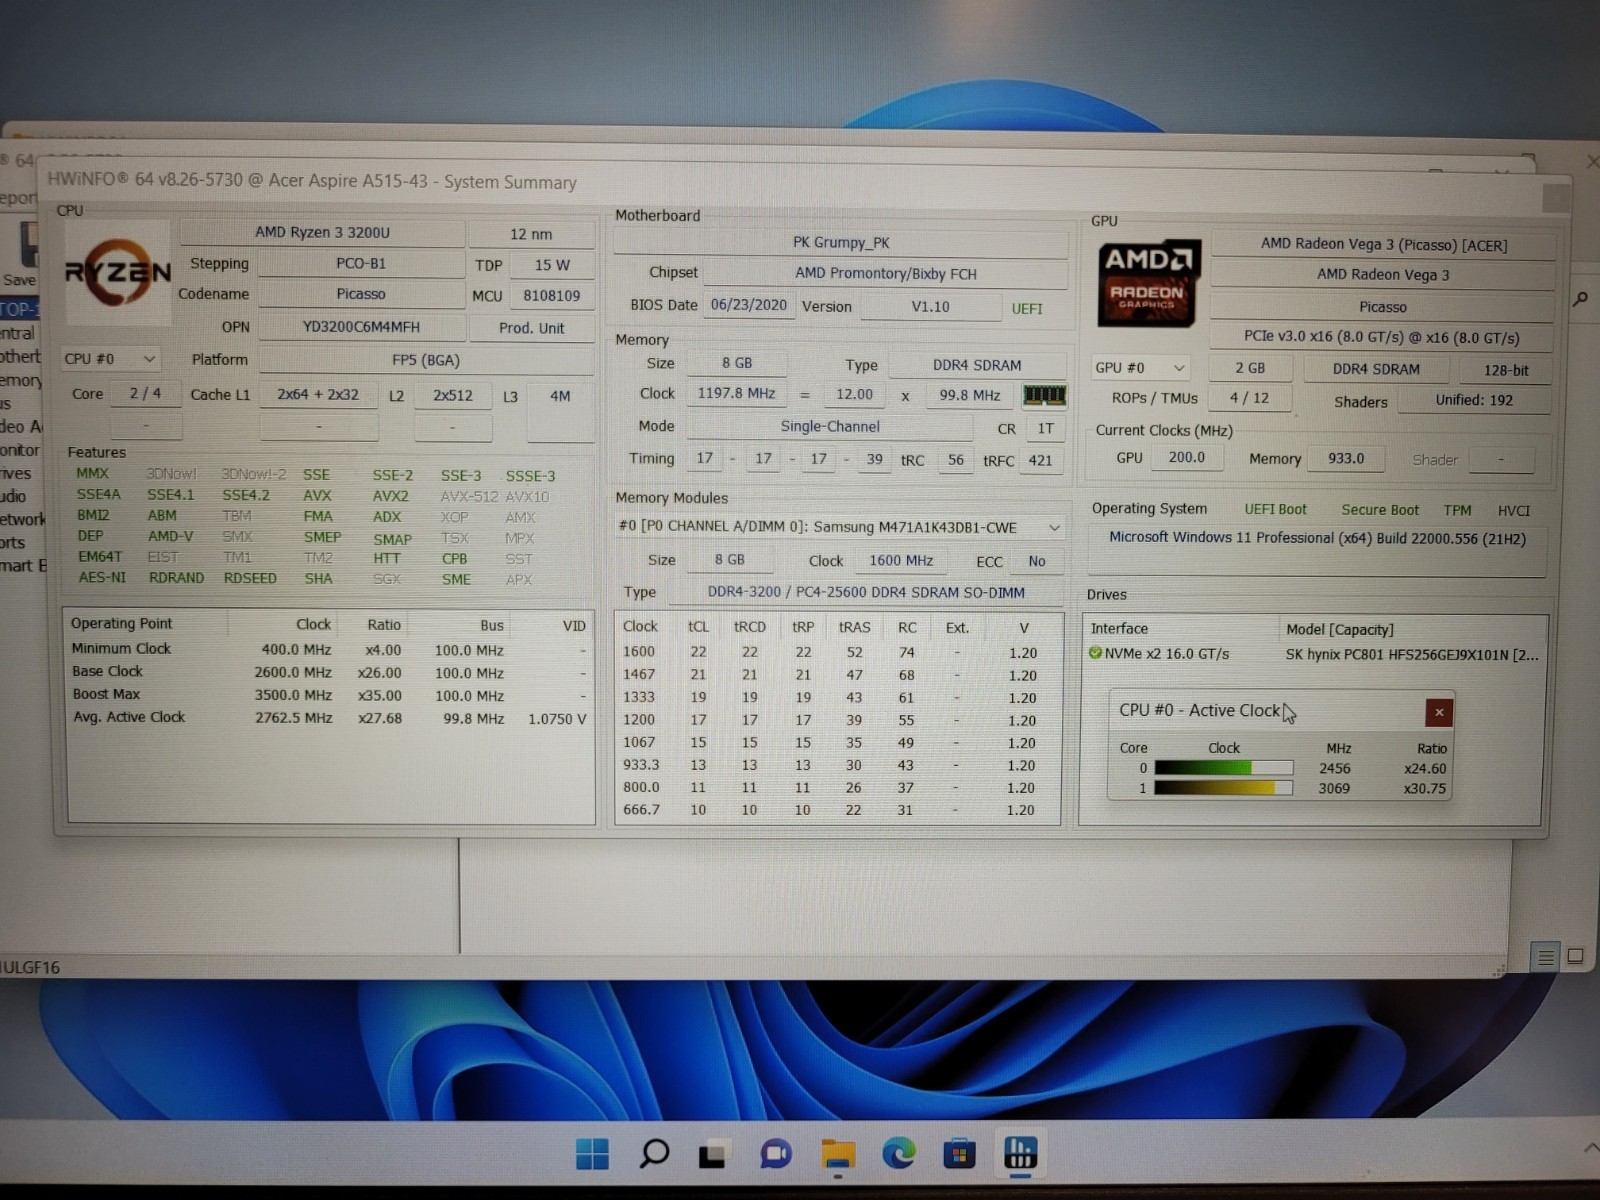
Task: Click the Single-Channel memory mode field
Action: click(830, 427)
